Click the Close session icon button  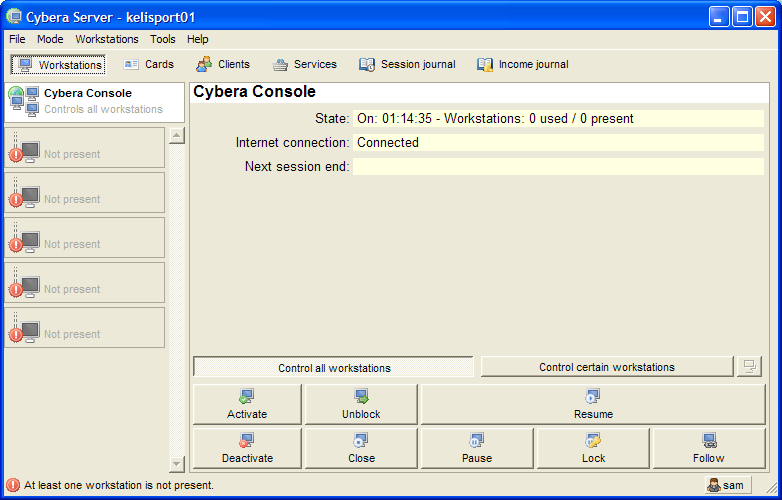coord(361,448)
